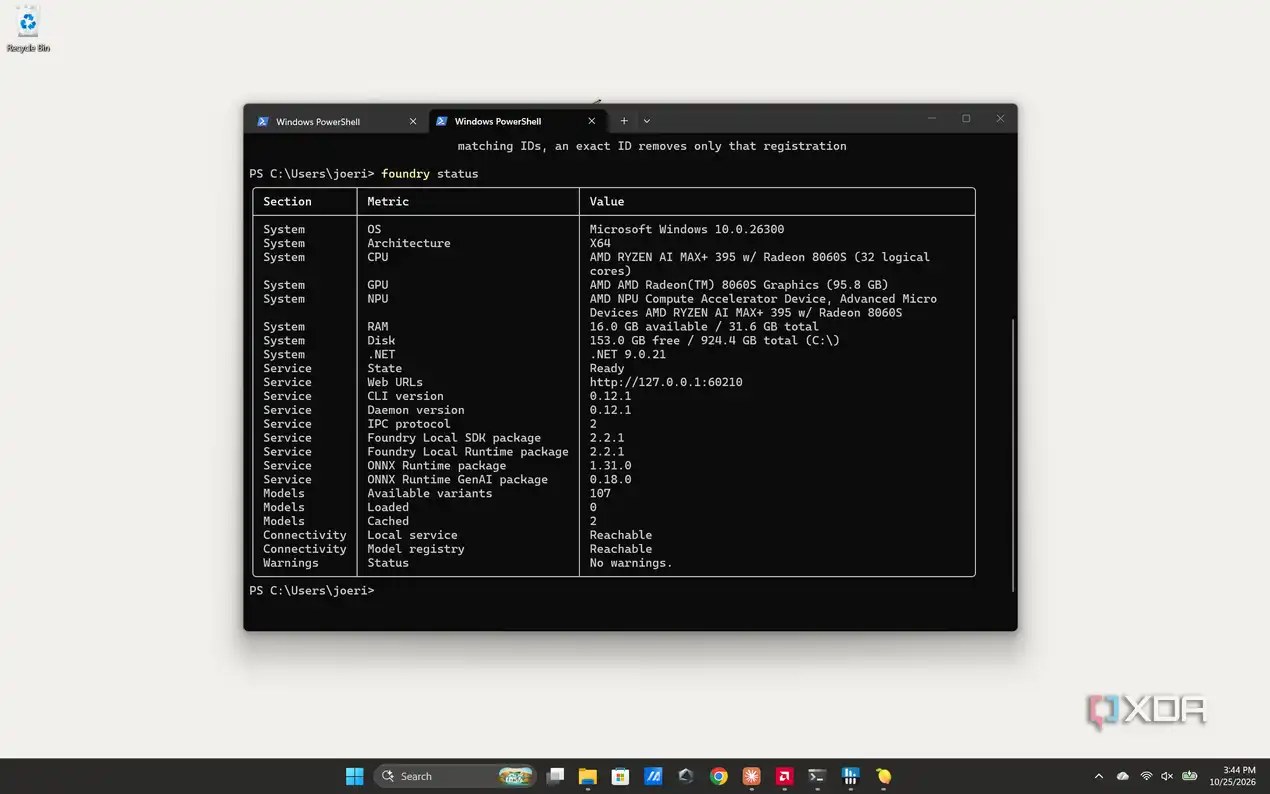Click the 'Foundry Local Runtime package' metric
The height and width of the screenshot is (794, 1270).
[x=468, y=452]
